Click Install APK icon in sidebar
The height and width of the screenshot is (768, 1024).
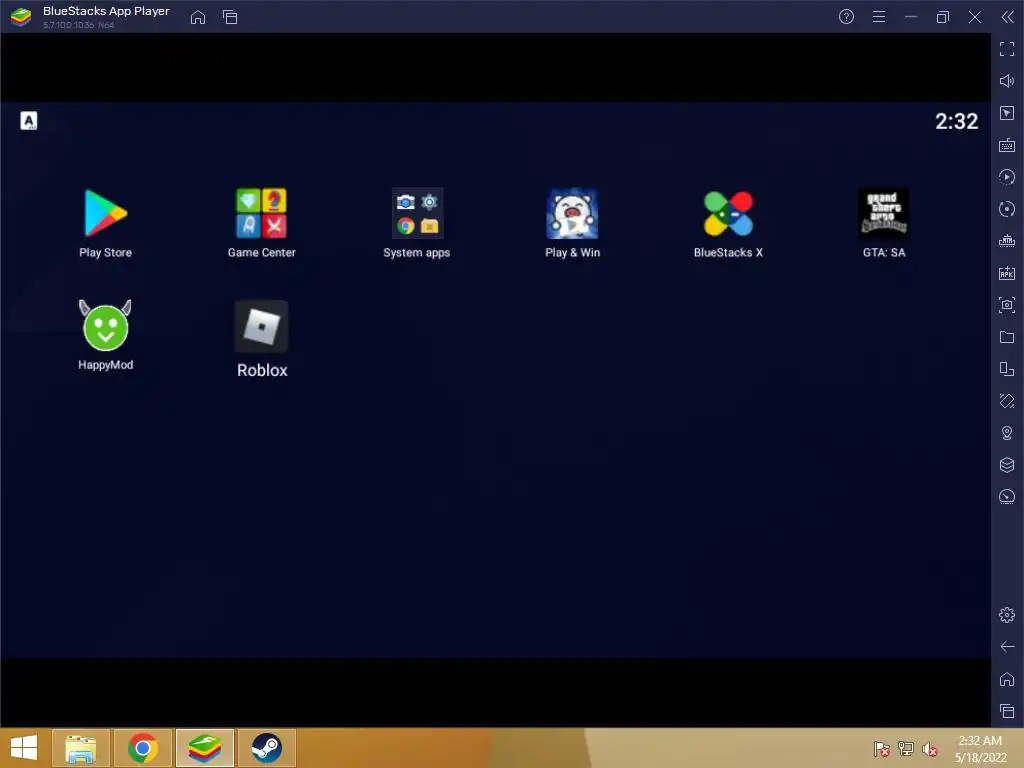[1007, 273]
